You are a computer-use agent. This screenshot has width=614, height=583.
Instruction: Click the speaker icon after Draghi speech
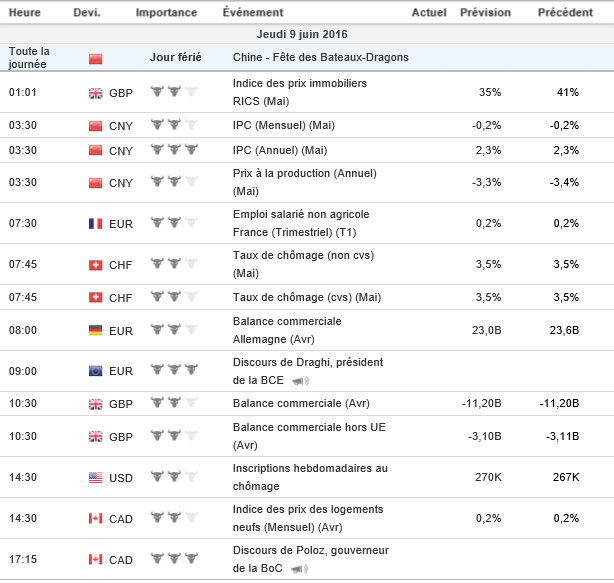tap(299, 381)
